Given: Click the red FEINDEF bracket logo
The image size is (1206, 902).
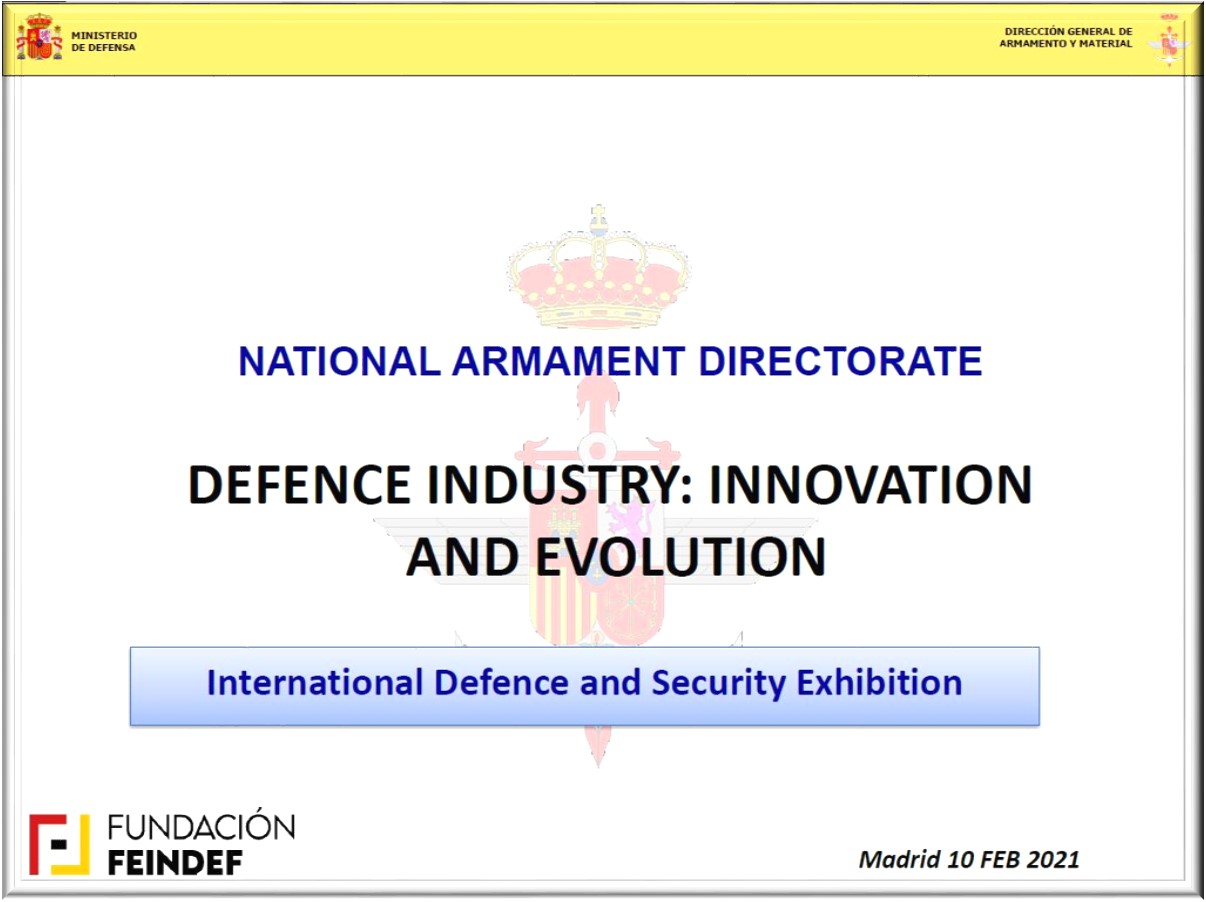Looking at the screenshot, I should (x=59, y=845).
